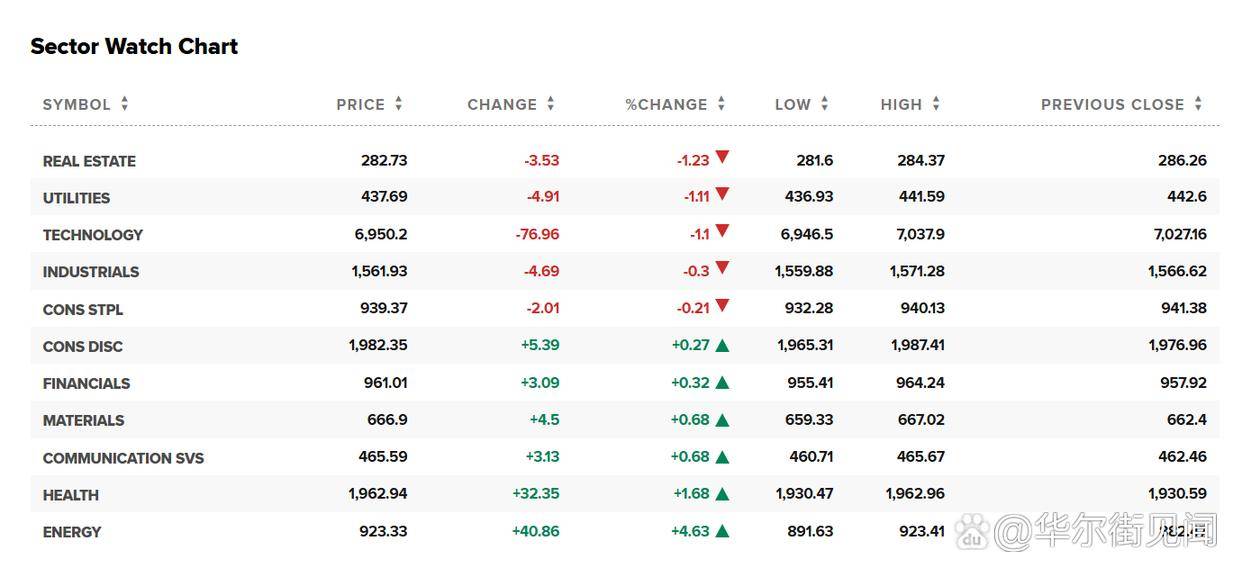Open the REAL ESTATE sector link
The image size is (1242, 577).
[x=89, y=161]
